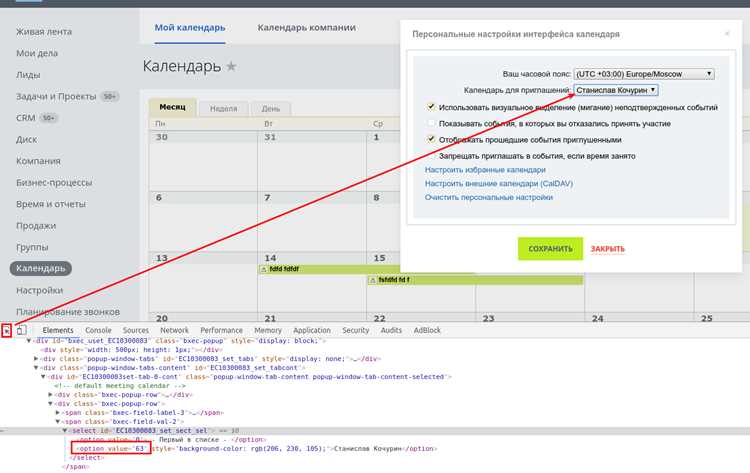750x473 pixels.
Task: Toggle dimming of past events checkbox
Action: pyautogui.click(x=431, y=139)
